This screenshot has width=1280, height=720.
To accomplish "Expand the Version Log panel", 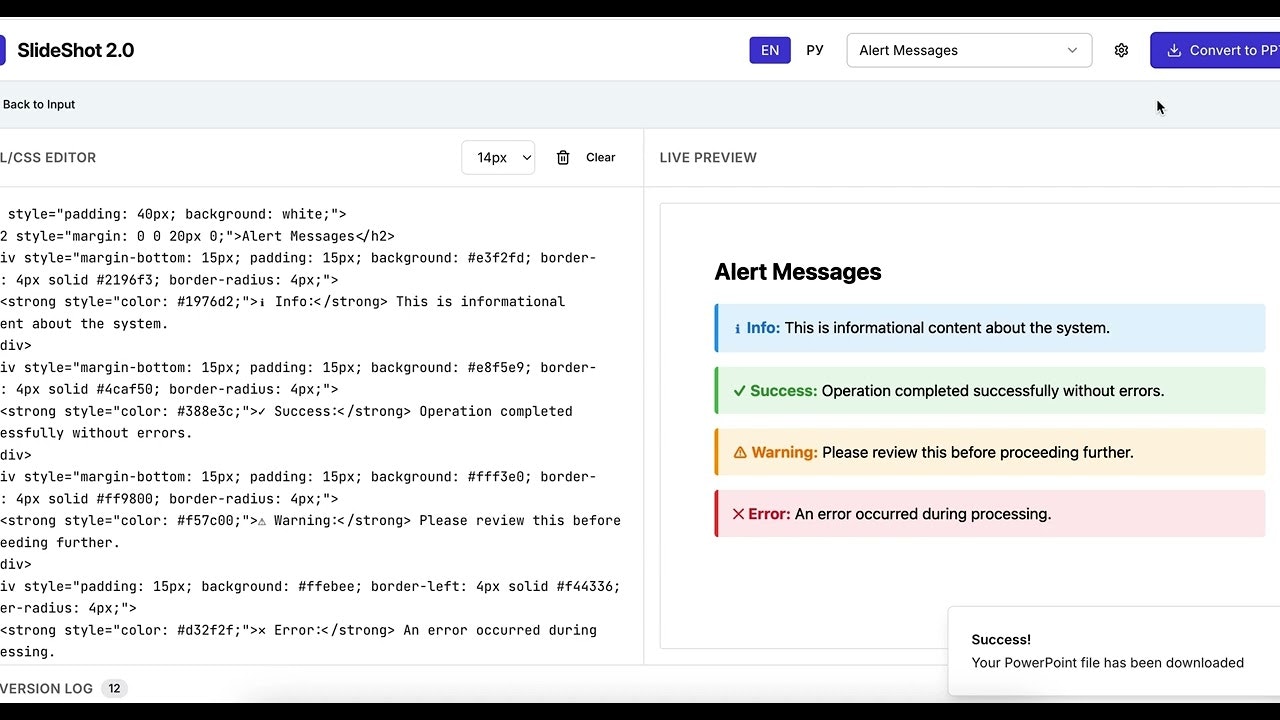I will [x=47, y=688].
